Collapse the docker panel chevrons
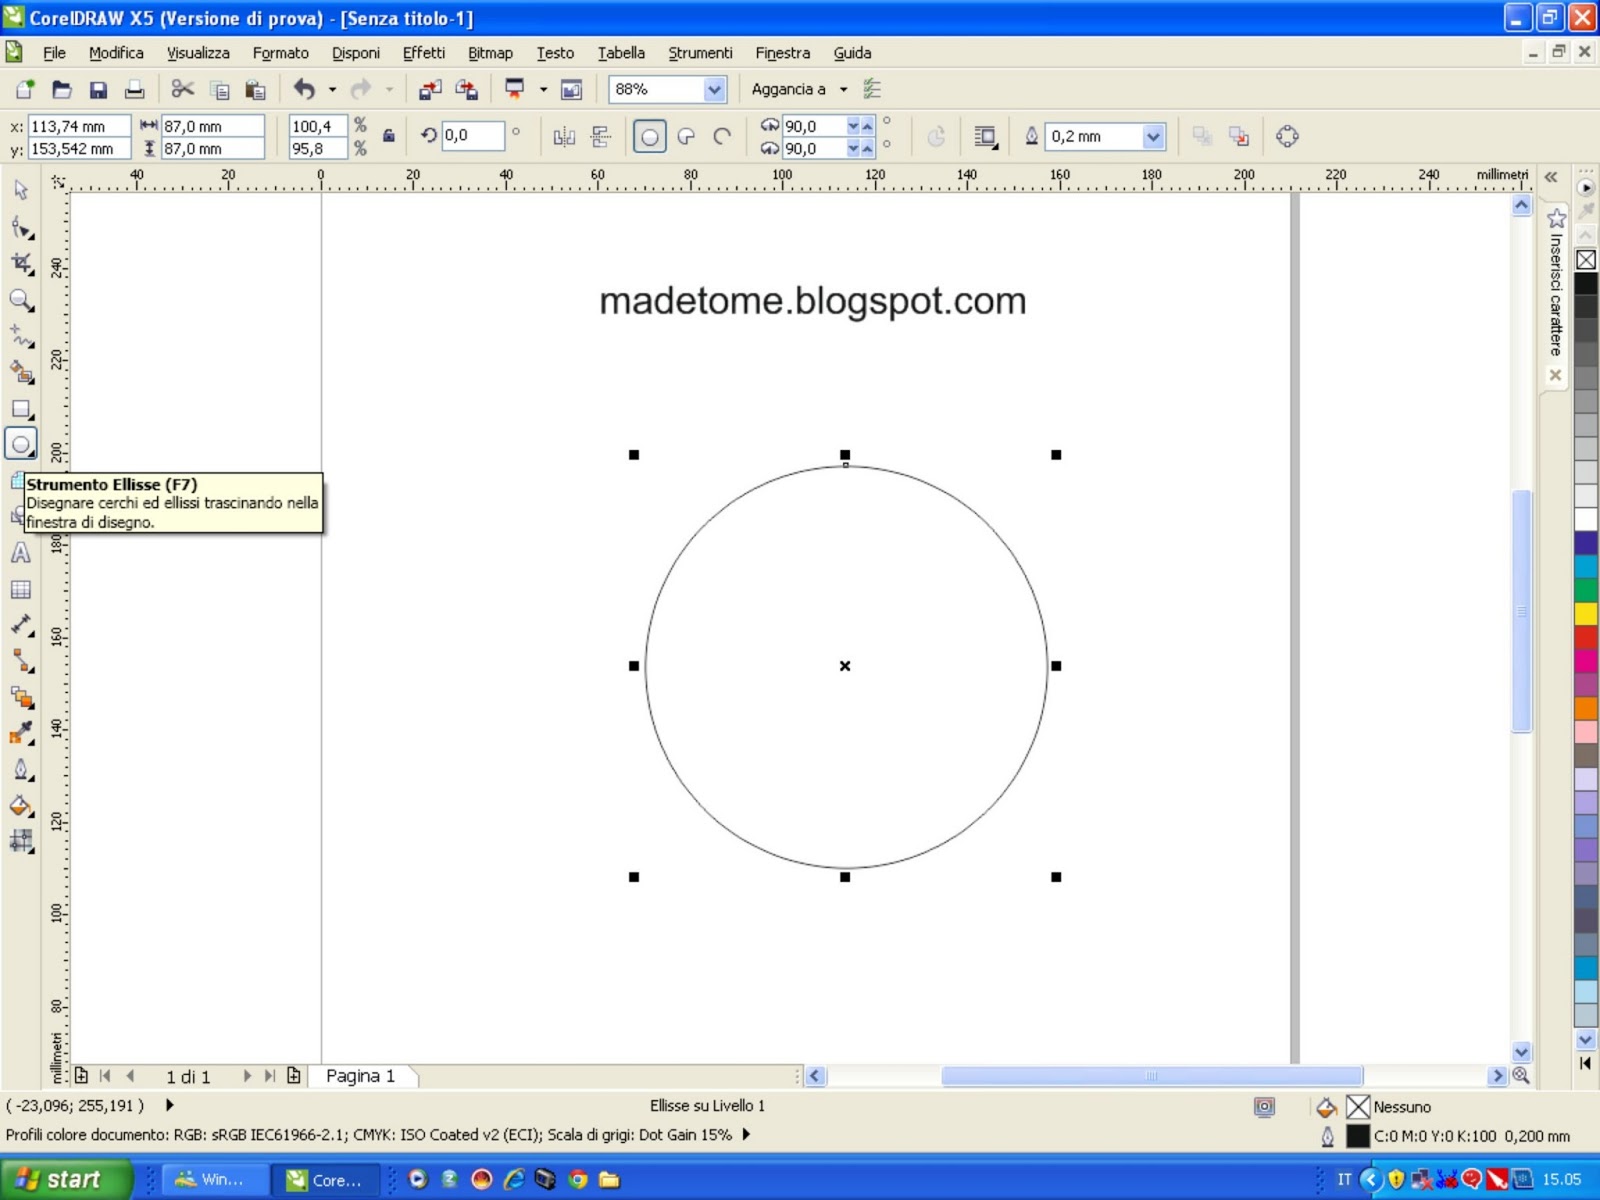Viewport: 1600px width, 1200px height. pos(1551,177)
